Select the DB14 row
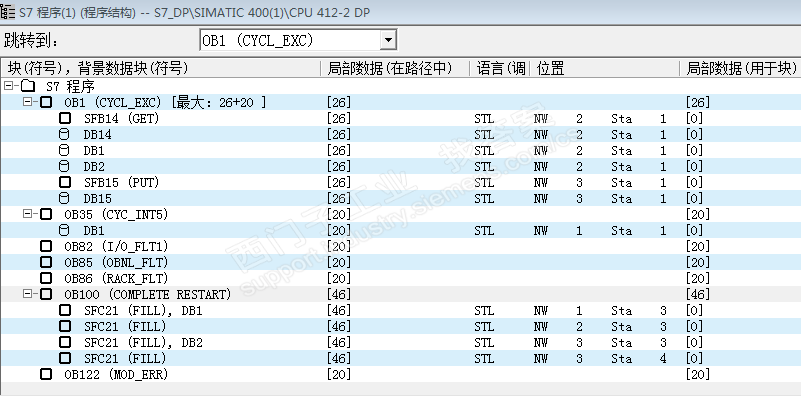801x396 pixels. pos(400,134)
